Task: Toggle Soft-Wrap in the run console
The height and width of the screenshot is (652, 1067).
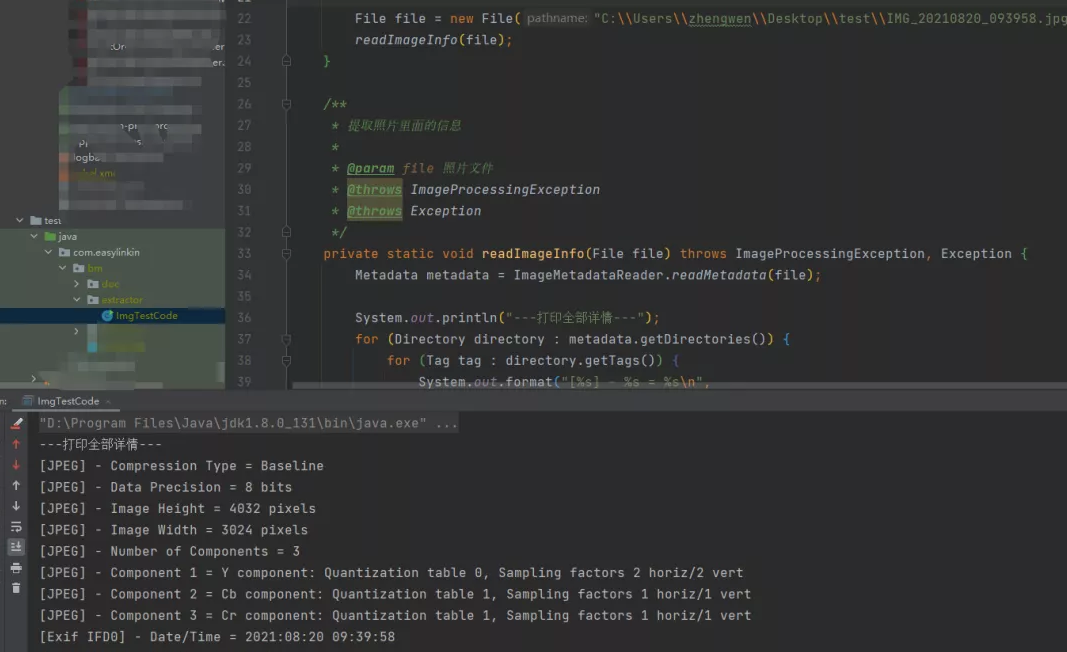Action: click(16, 527)
